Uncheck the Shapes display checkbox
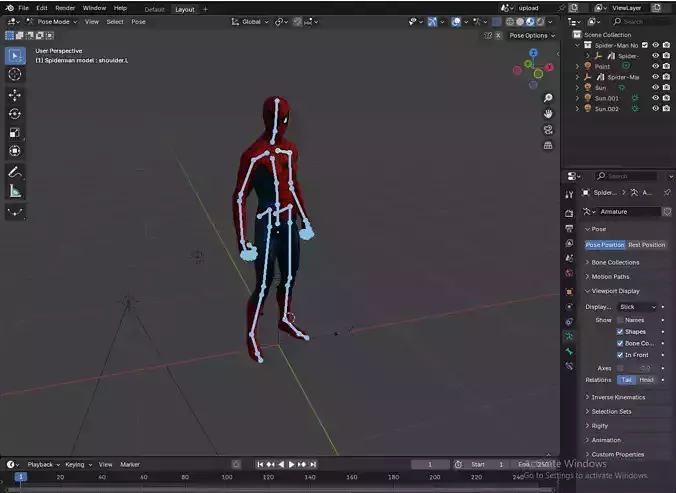 [x=620, y=331]
